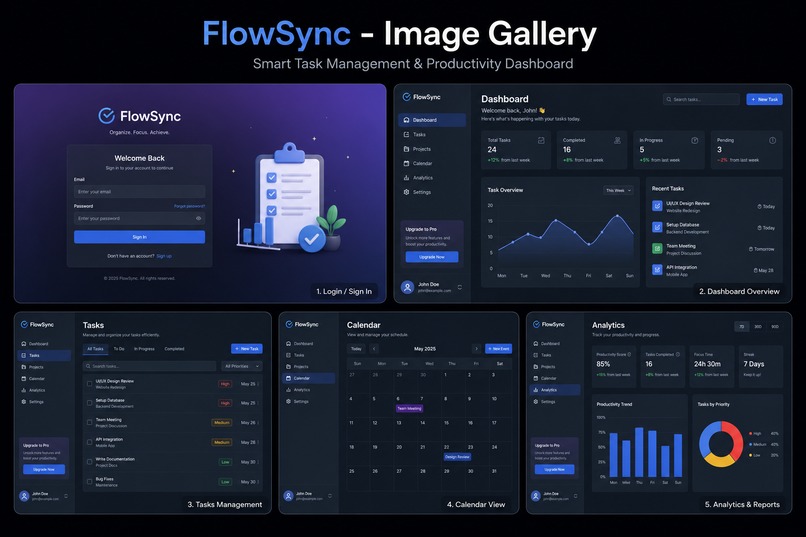Click the info icon beside Productivity Score
This screenshot has width=806, height=537.
(630, 354)
